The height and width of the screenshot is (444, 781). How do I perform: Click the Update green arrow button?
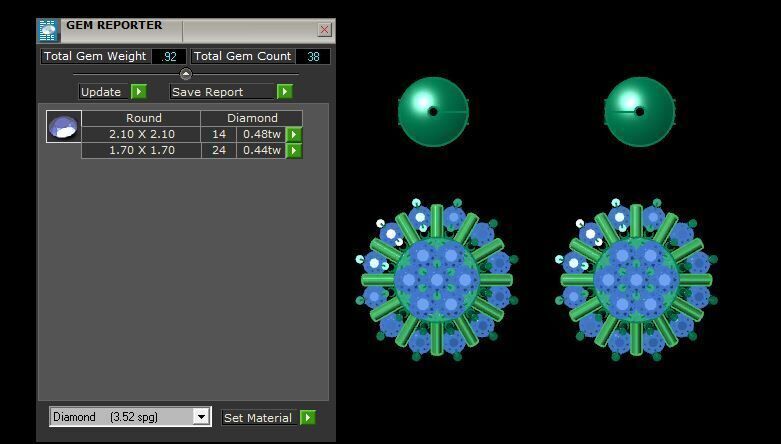138,92
